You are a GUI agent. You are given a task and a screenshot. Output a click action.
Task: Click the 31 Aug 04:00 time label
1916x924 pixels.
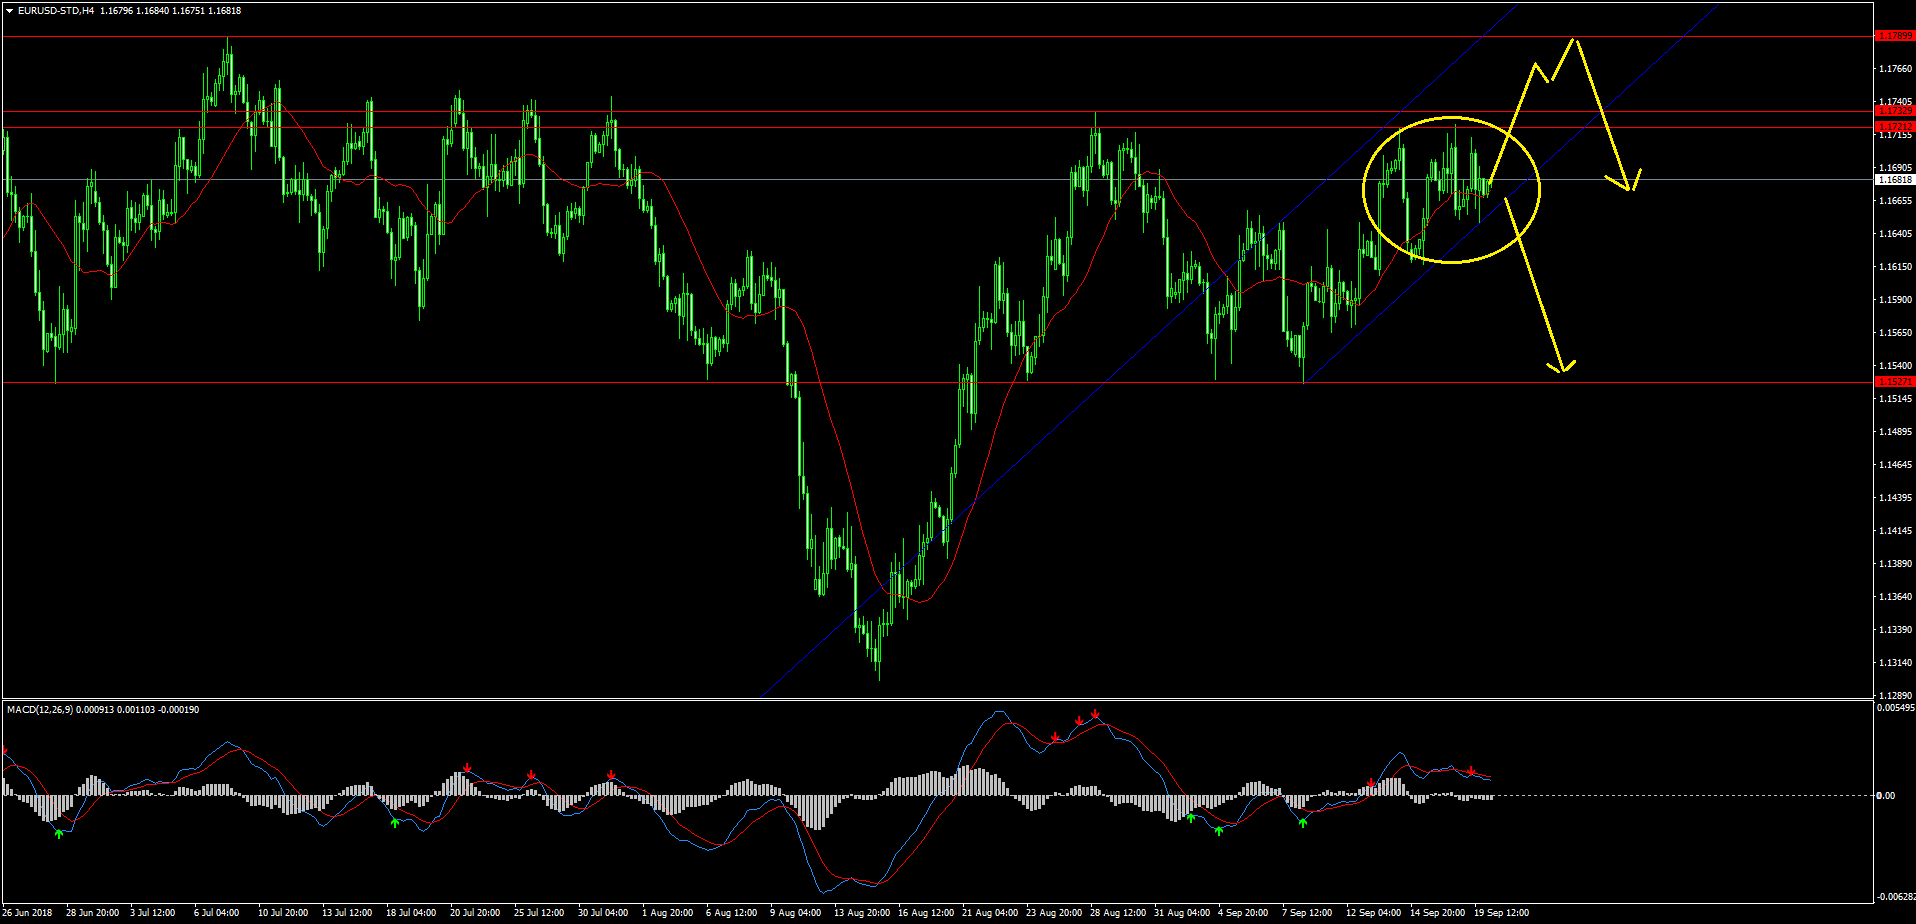pyautogui.click(x=1181, y=913)
